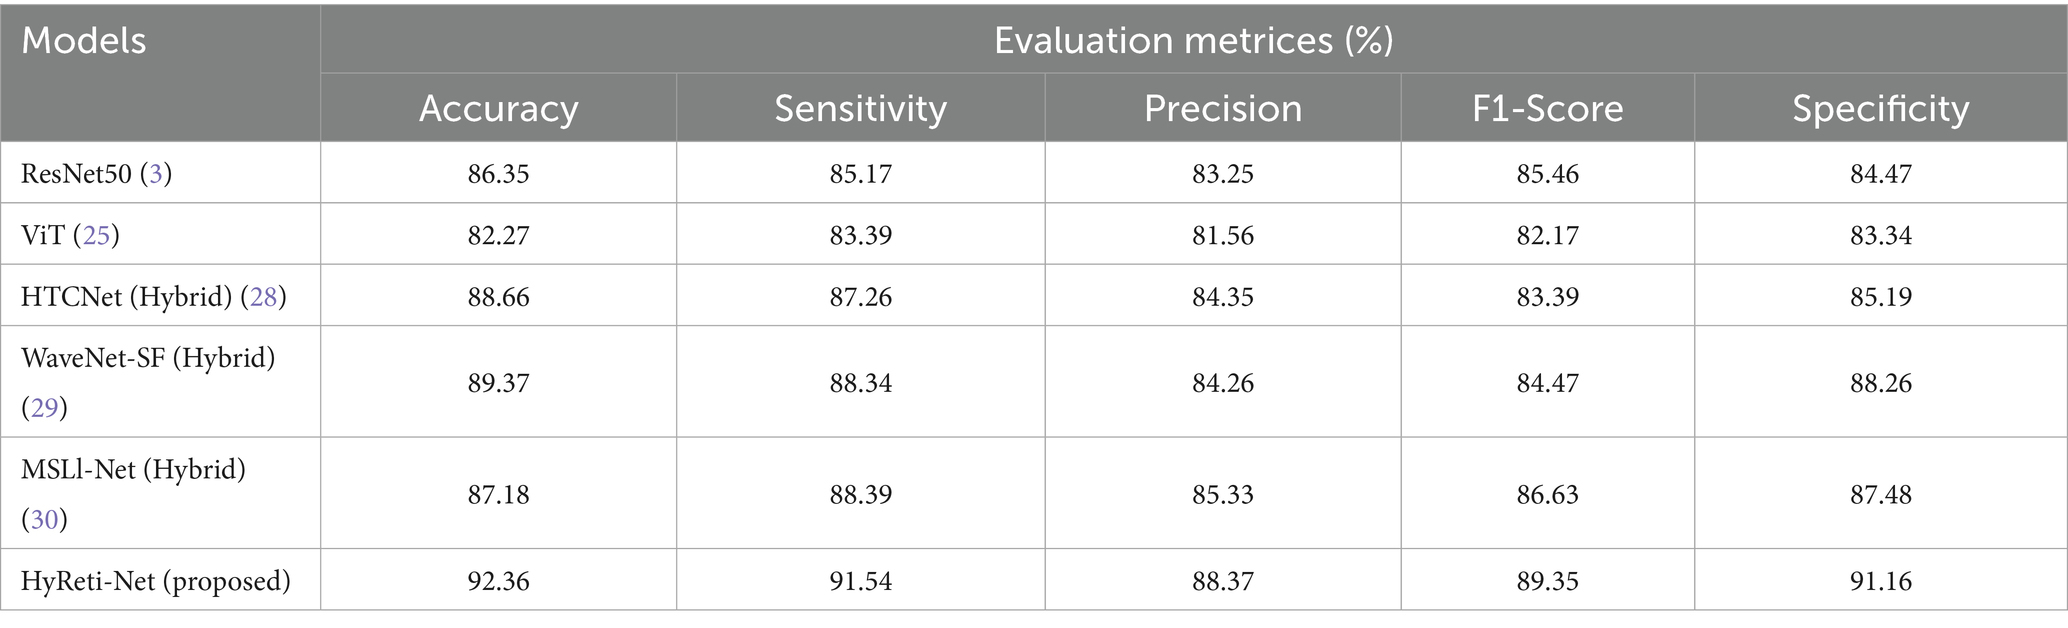Viewport: 2068px width, 628px height.
Task: Select the Evaluation metrics (%) header
Action: tap(1193, 40)
